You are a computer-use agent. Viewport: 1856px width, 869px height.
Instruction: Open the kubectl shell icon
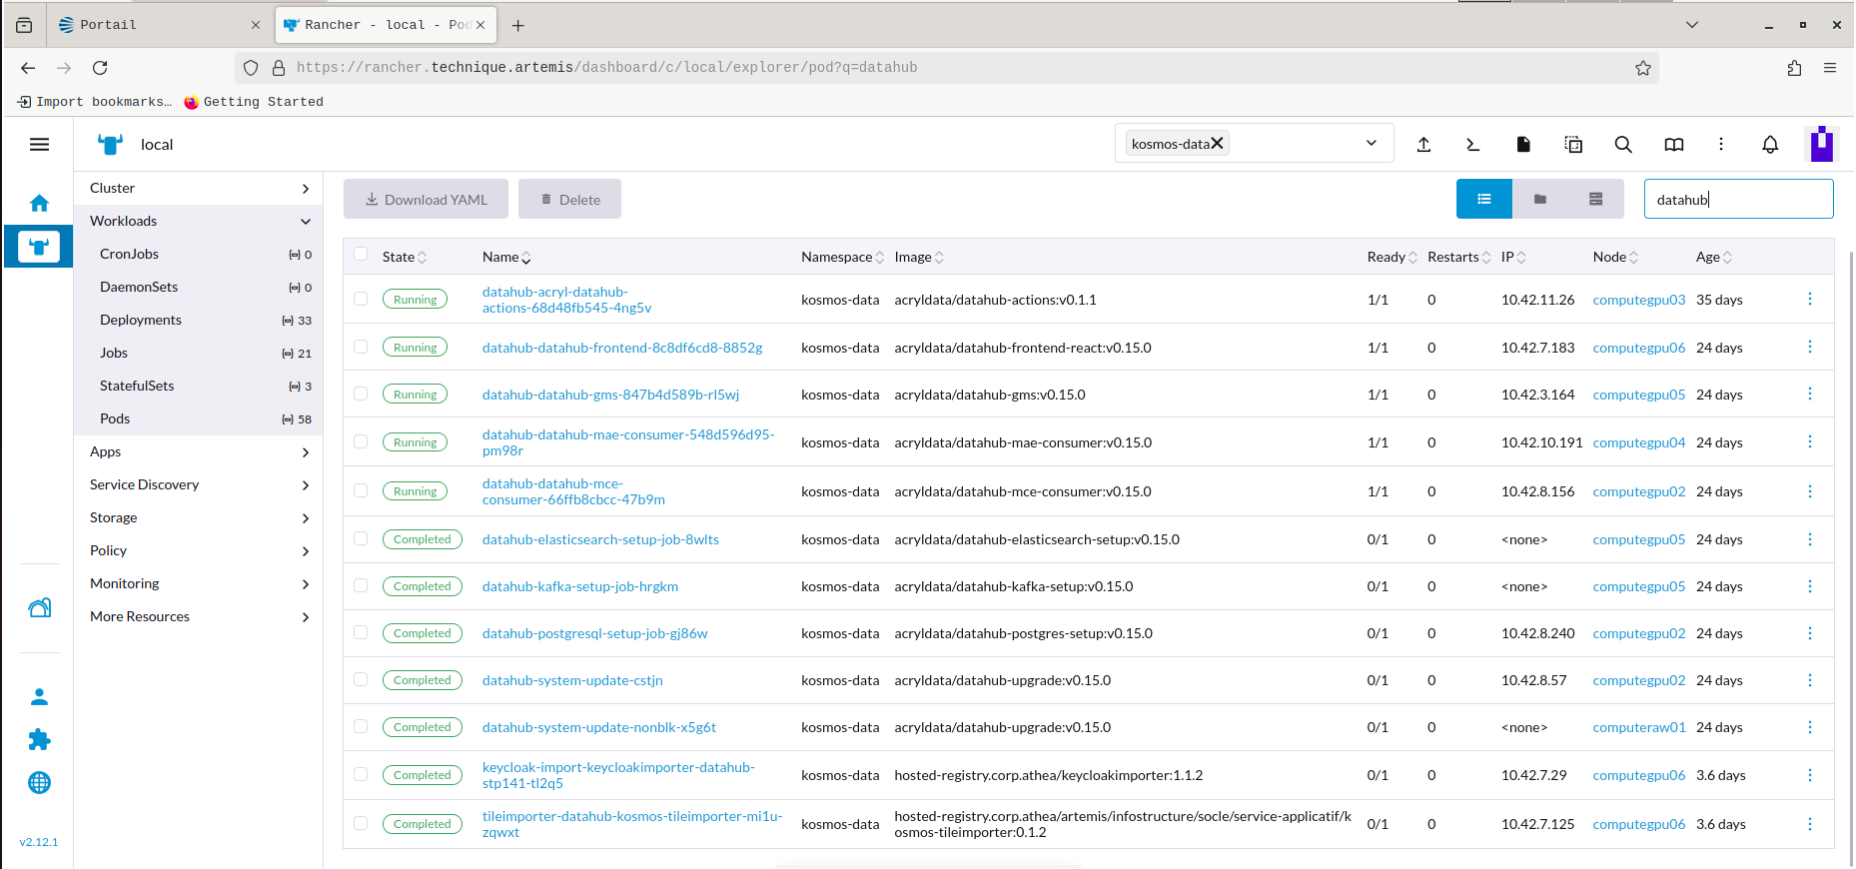click(1473, 145)
